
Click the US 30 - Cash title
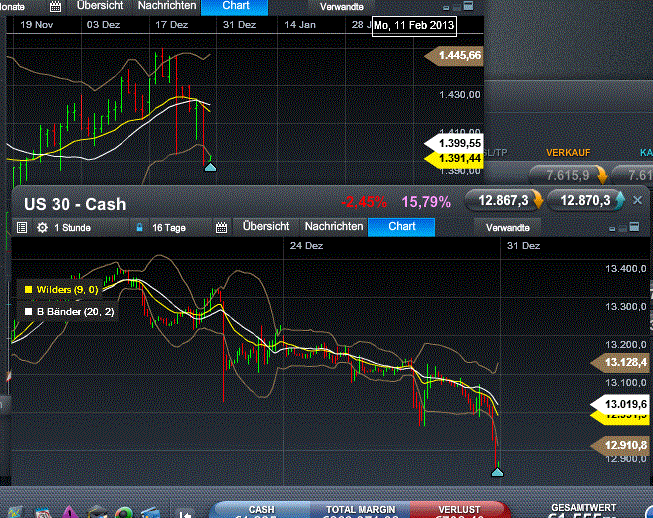tap(75, 204)
